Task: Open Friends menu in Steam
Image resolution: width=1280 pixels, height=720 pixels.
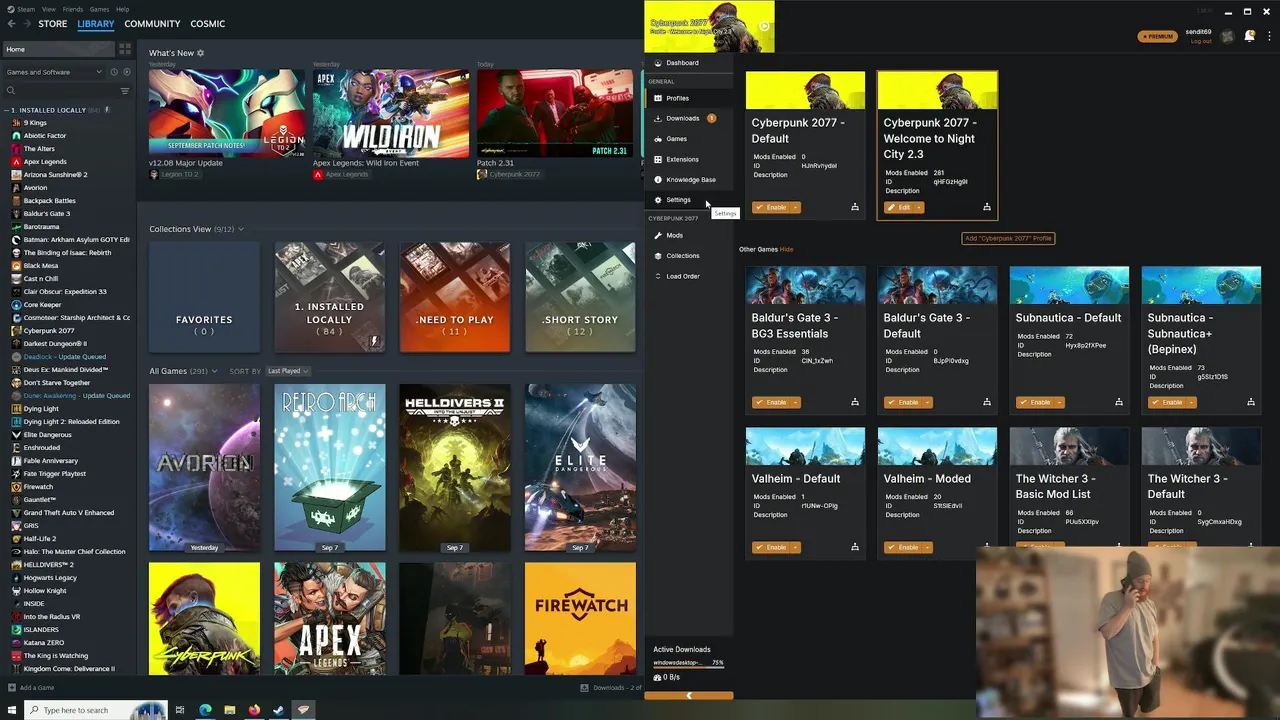Action: tap(73, 9)
